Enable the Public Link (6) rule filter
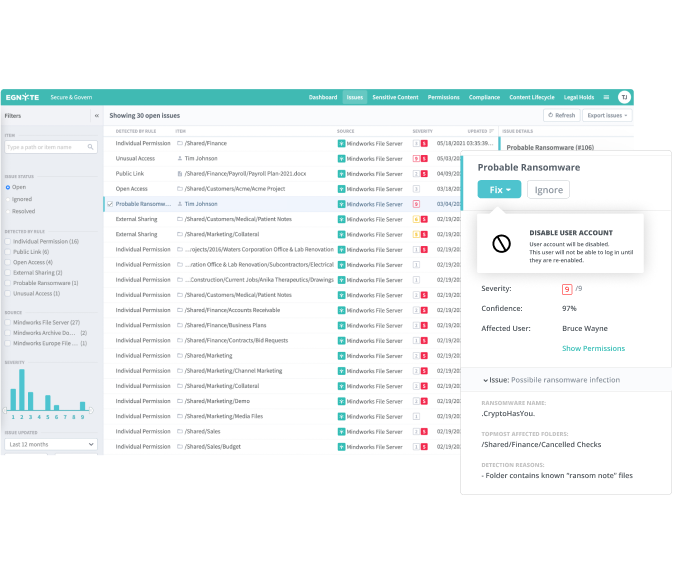This screenshot has width=699, height=583. [9, 252]
